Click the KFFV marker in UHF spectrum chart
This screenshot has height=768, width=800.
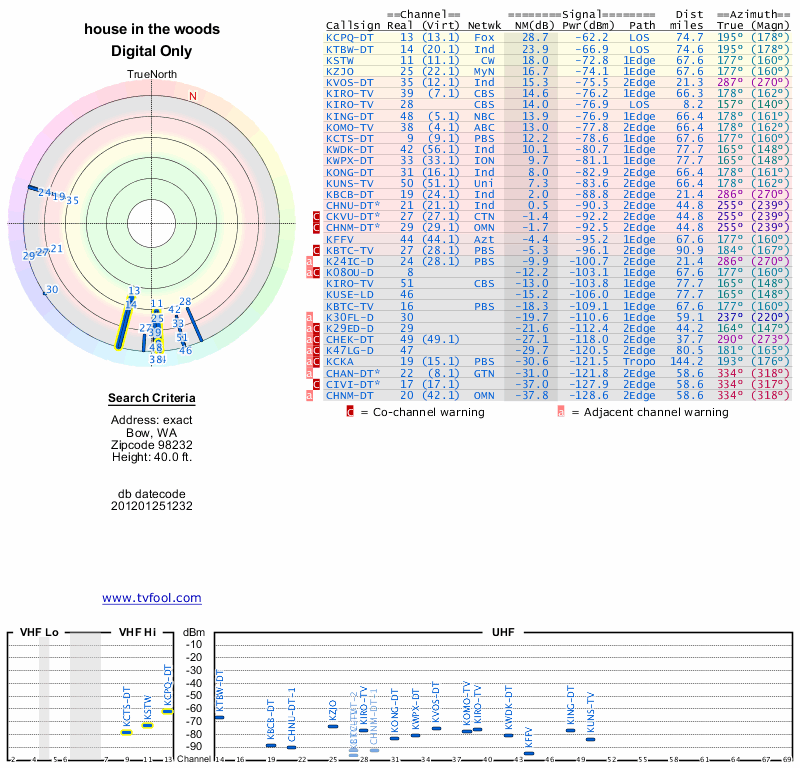(529, 753)
